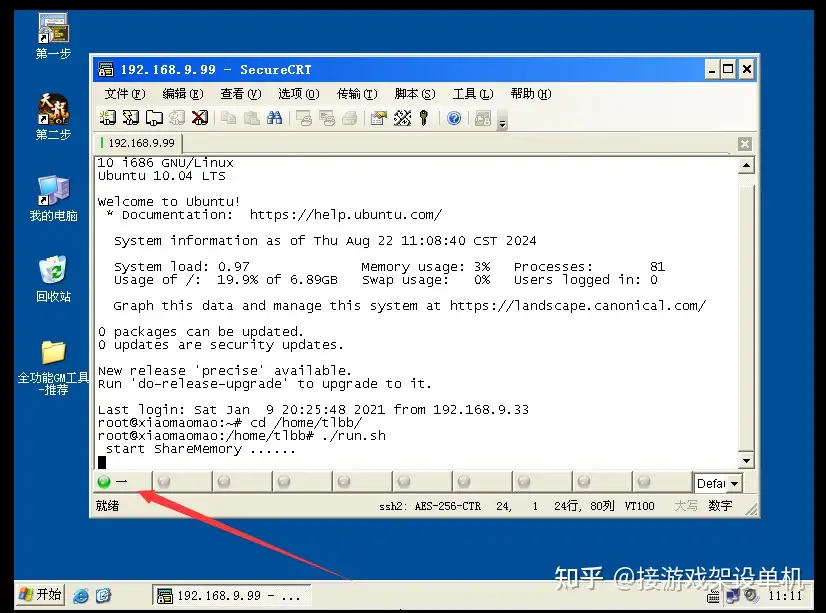This screenshot has width=826, height=613.
Task: Disconnect the session with the red X icon
Action: click(x=200, y=117)
